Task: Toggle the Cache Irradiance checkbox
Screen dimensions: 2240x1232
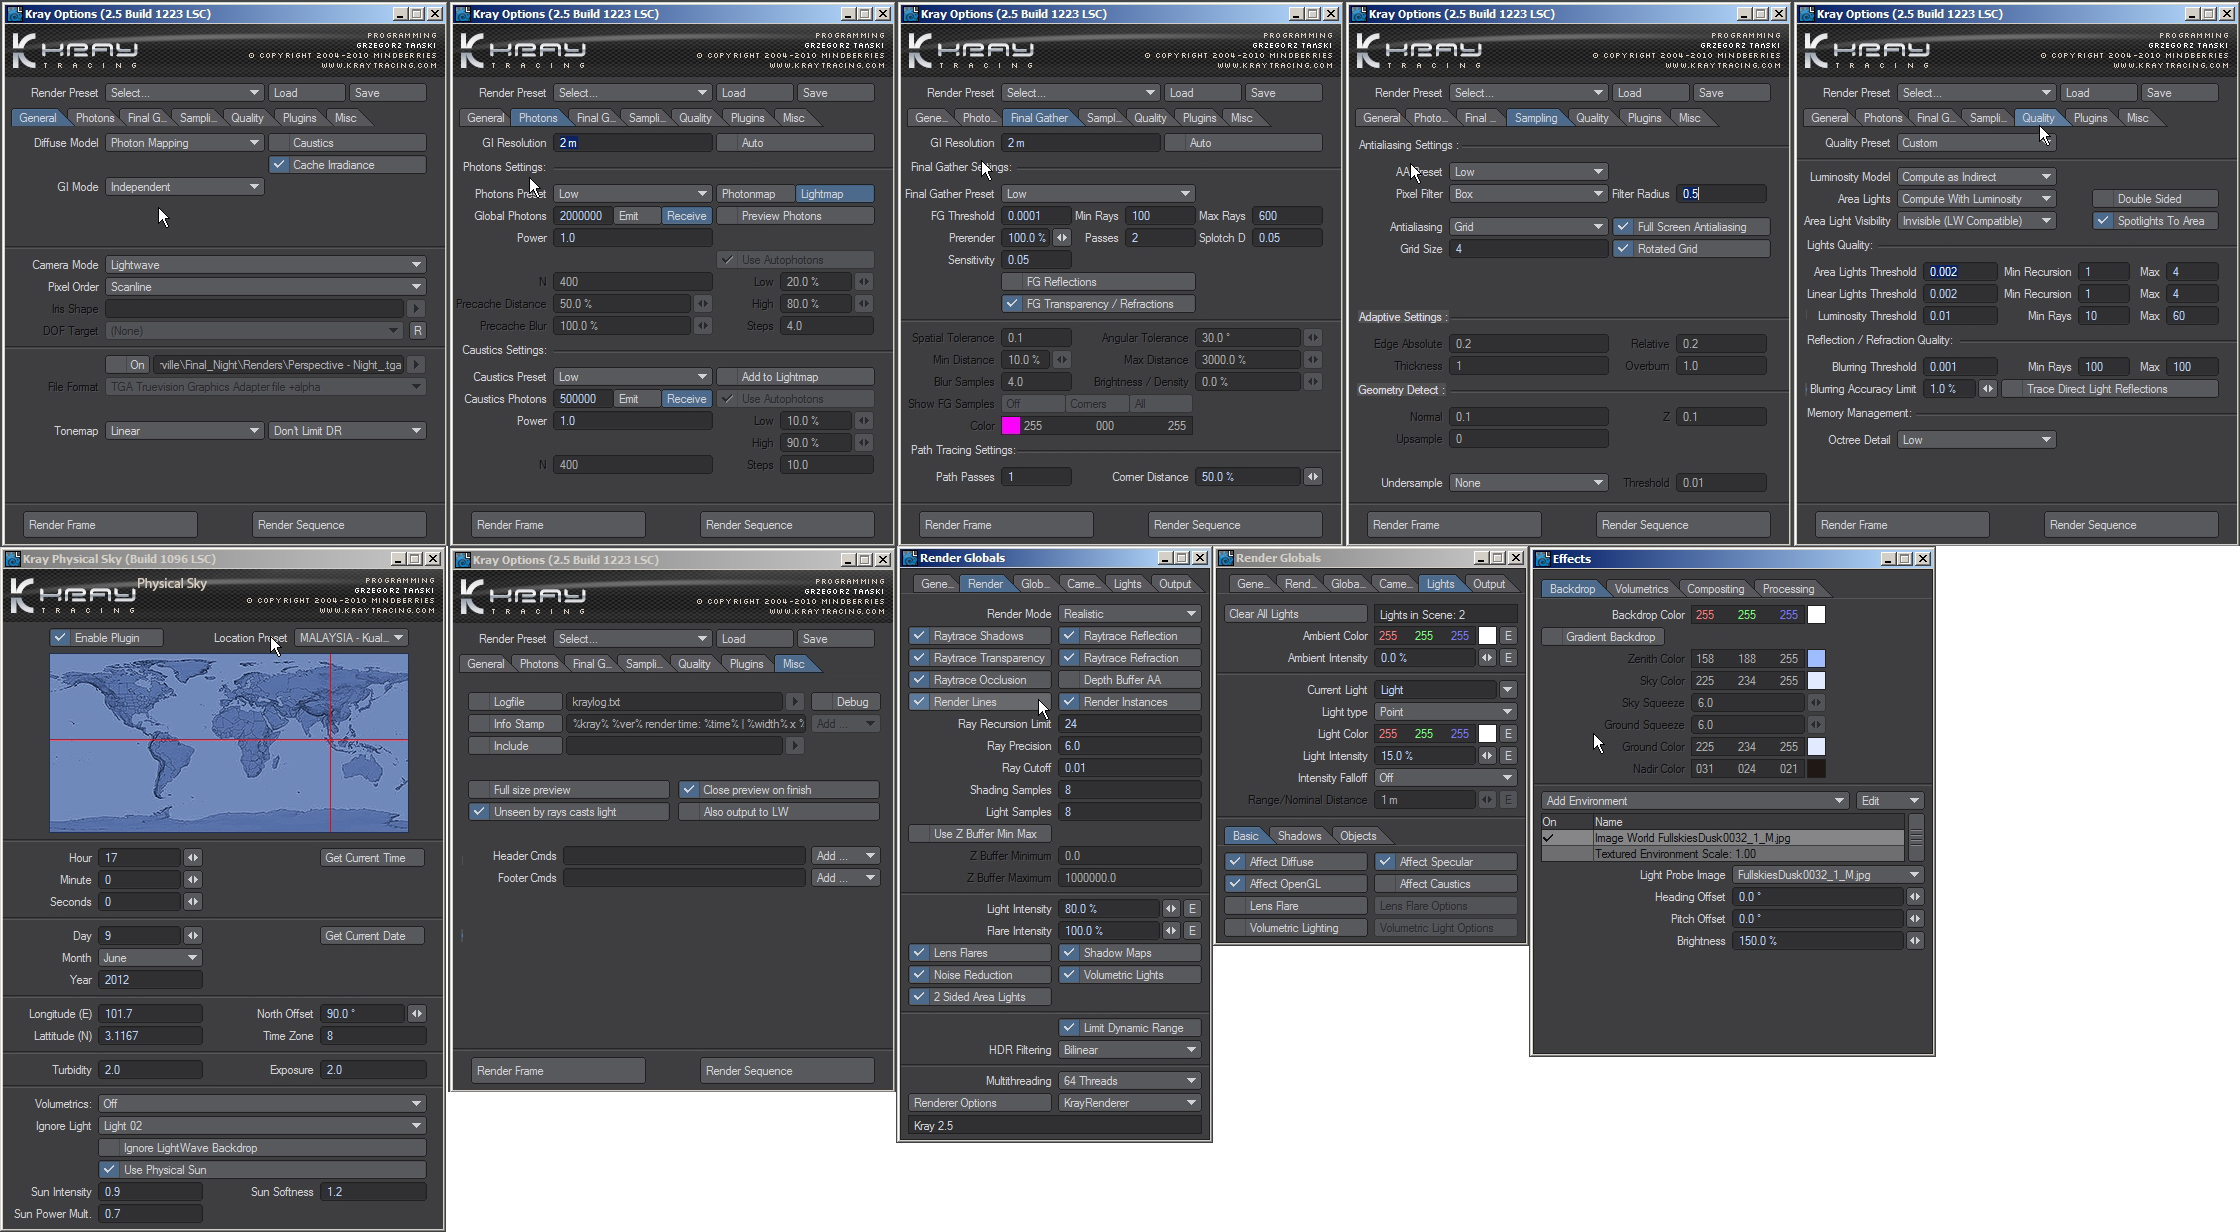Action: point(280,165)
